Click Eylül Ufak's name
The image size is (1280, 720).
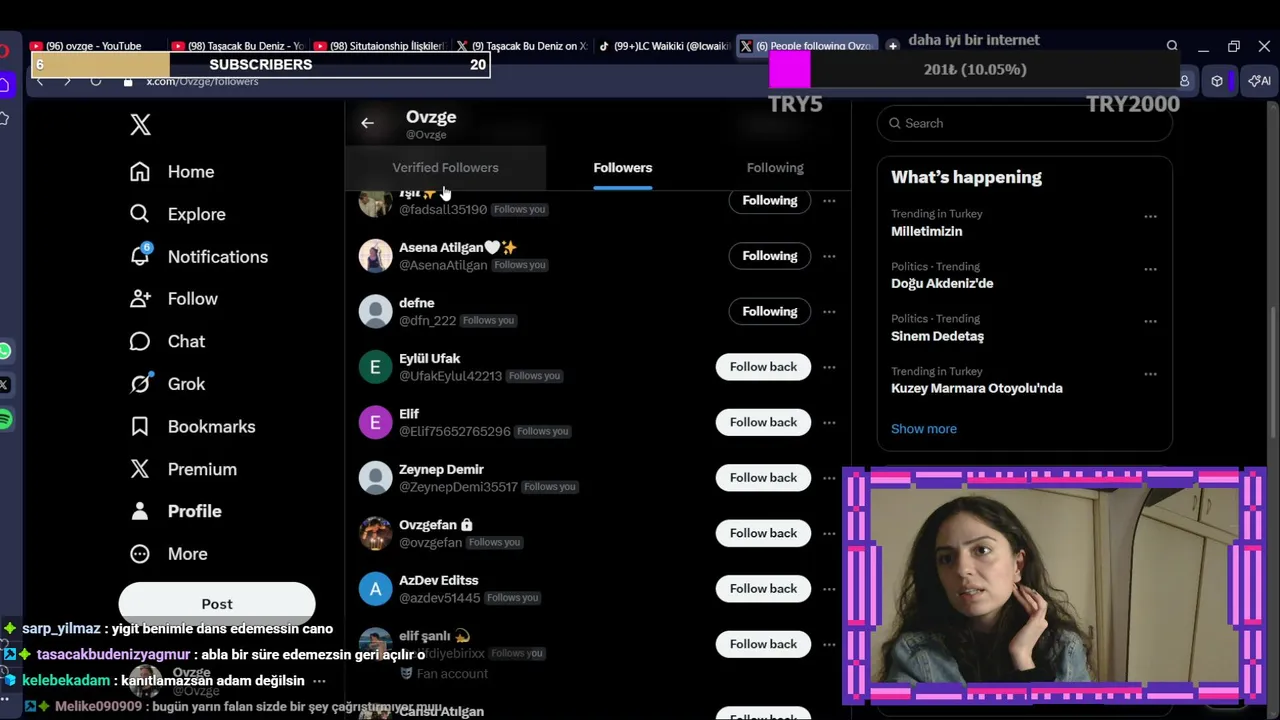pos(430,358)
